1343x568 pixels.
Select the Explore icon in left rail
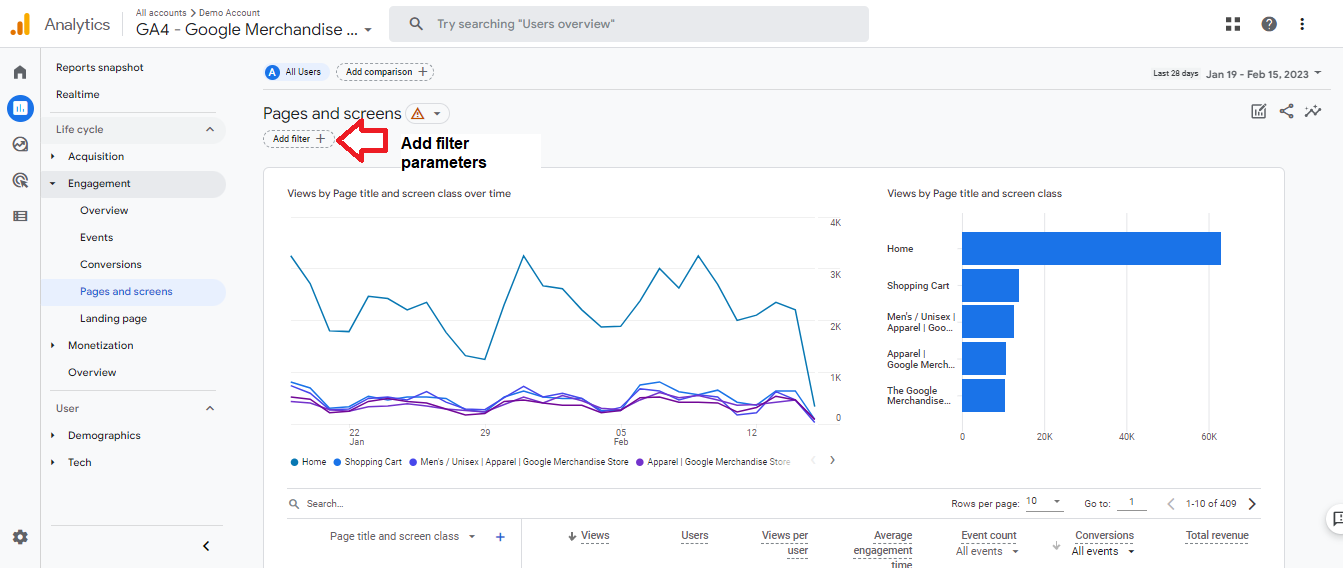point(20,144)
